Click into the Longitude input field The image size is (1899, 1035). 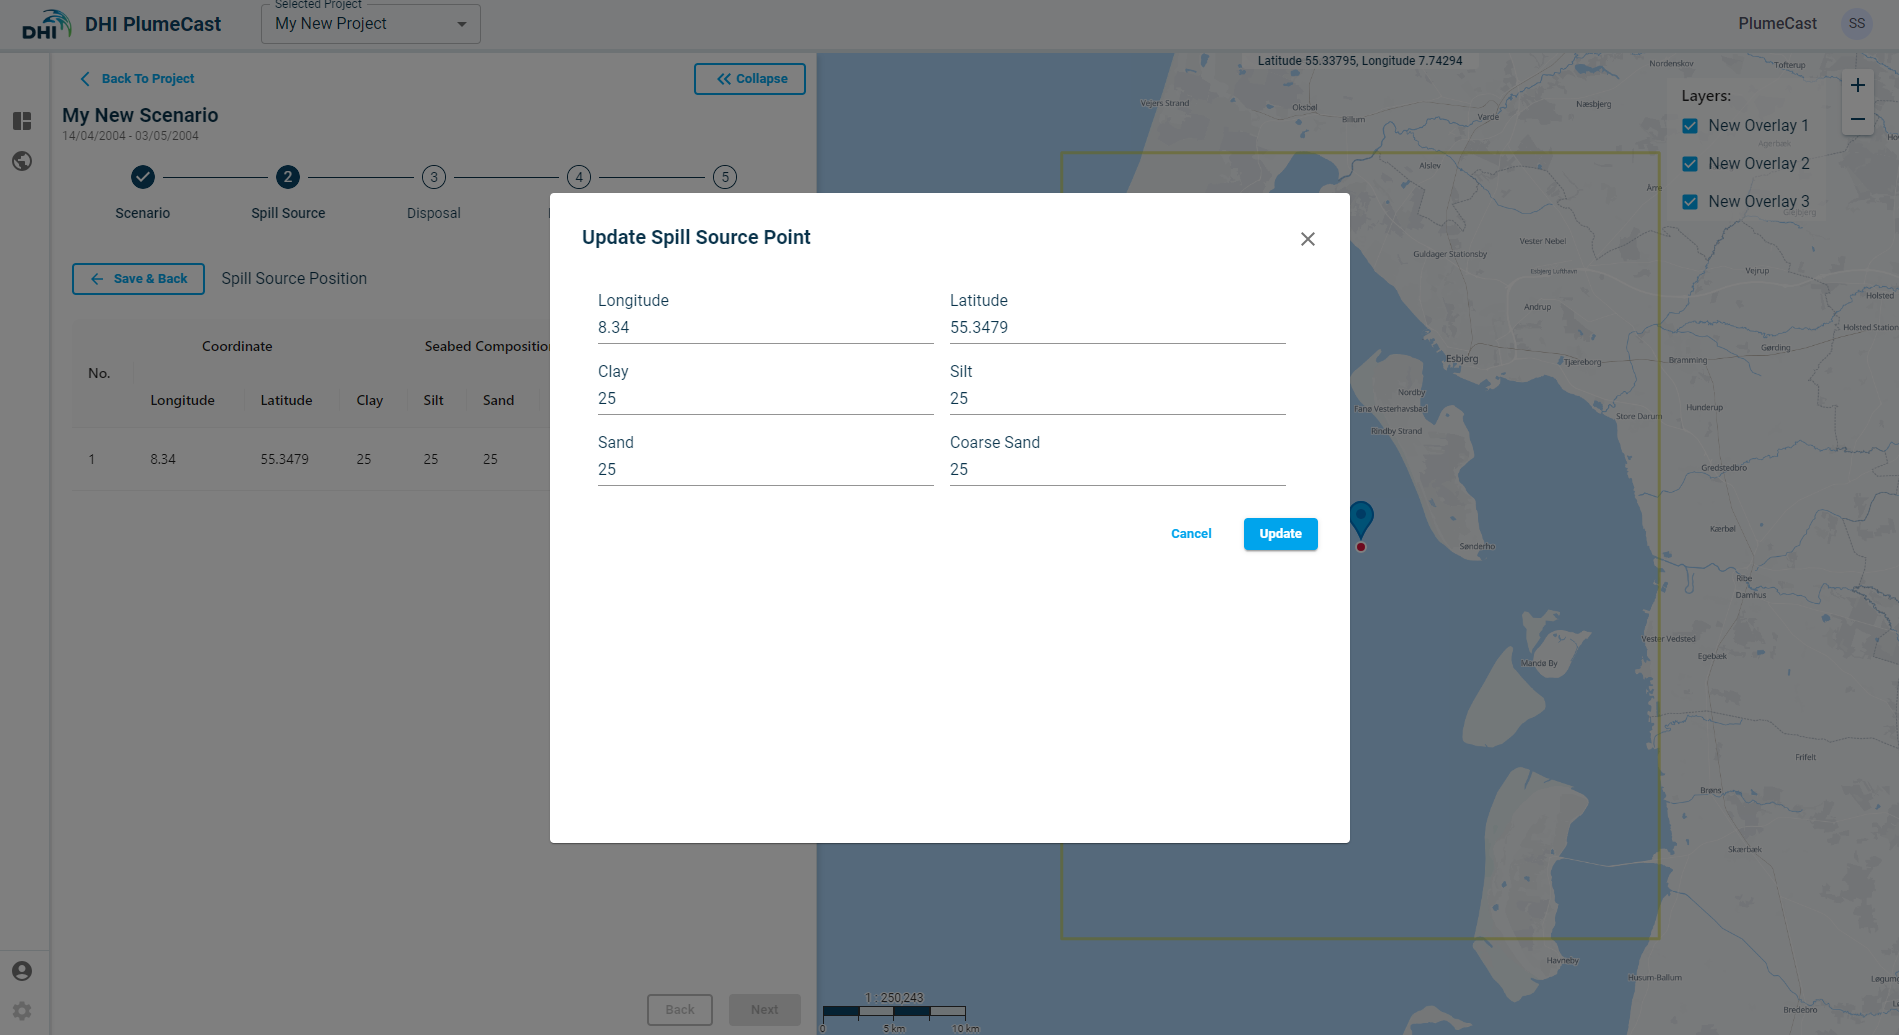[765, 328]
